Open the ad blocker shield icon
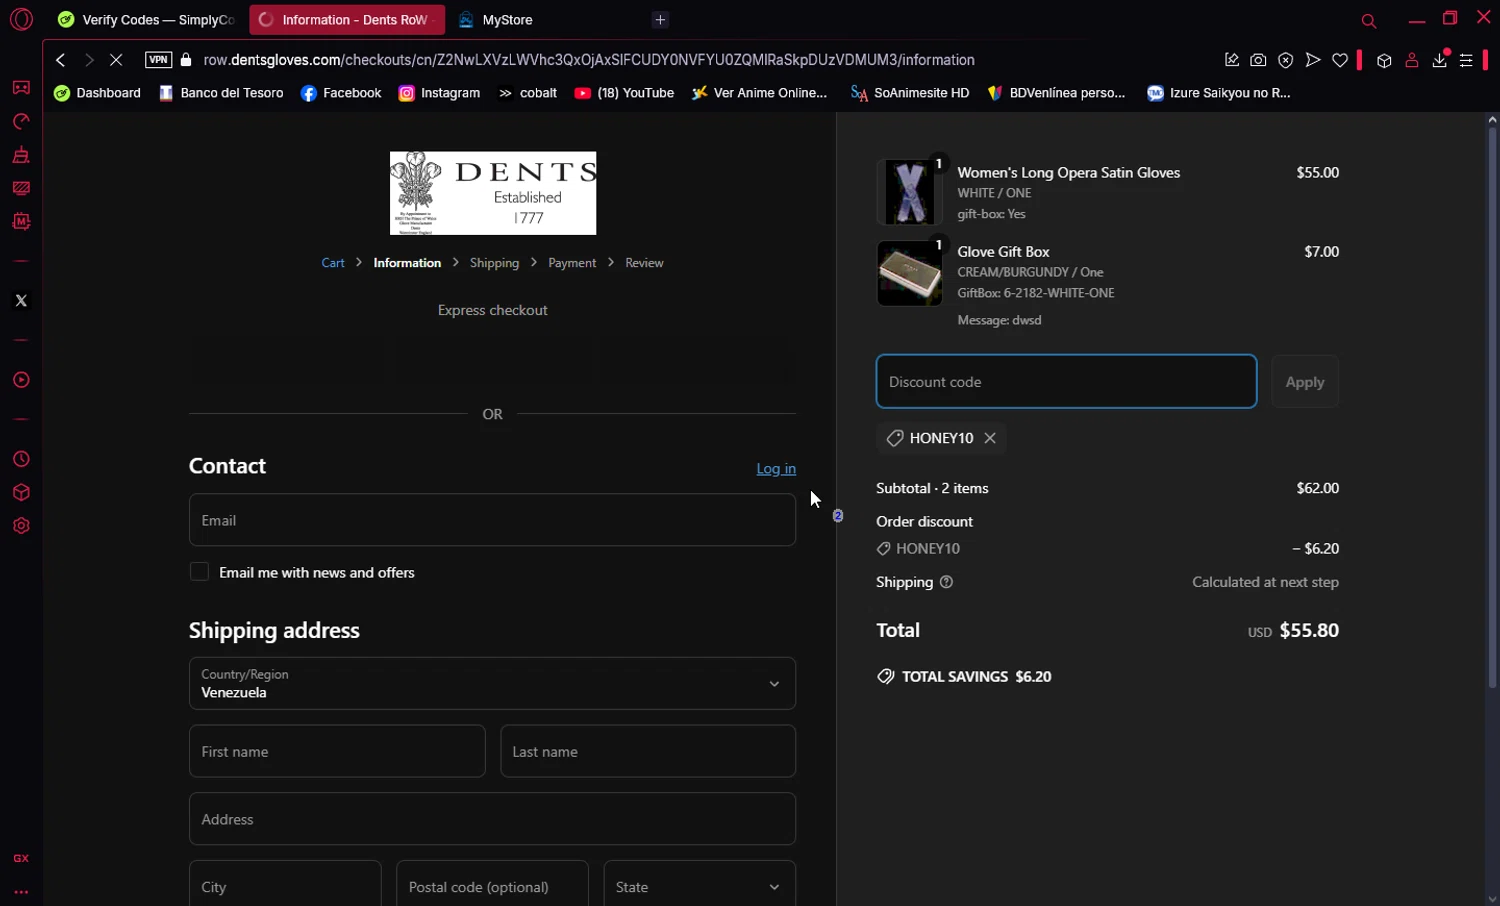 pyautogui.click(x=1286, y=60)
